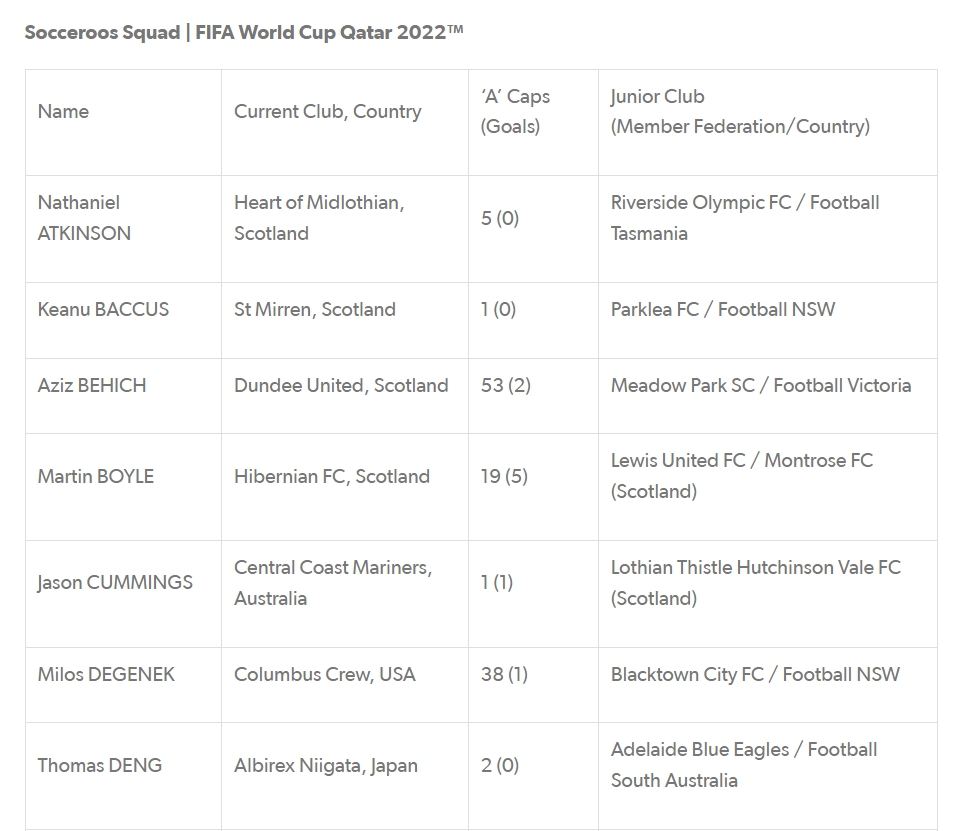Select the Aziz BEHICH name cell

[91, 386]
